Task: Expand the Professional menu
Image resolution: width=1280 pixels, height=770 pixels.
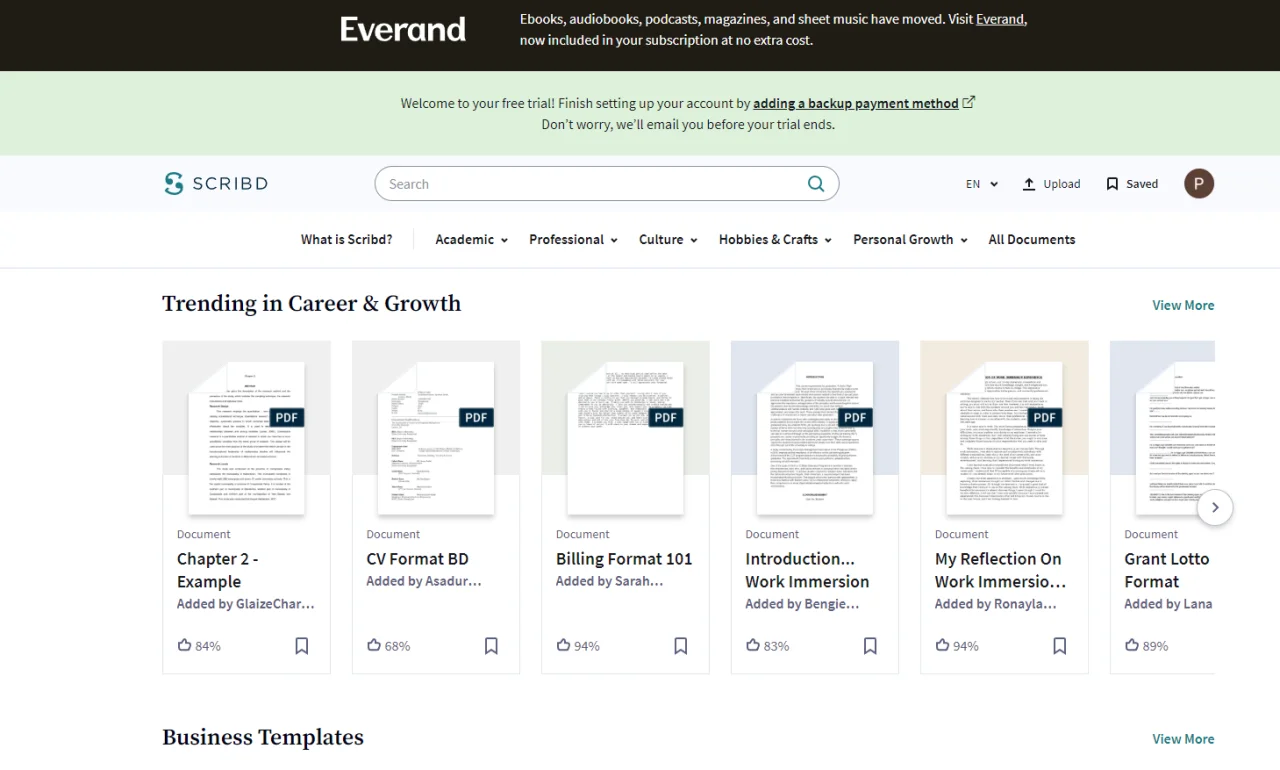Action: point(574,240)
